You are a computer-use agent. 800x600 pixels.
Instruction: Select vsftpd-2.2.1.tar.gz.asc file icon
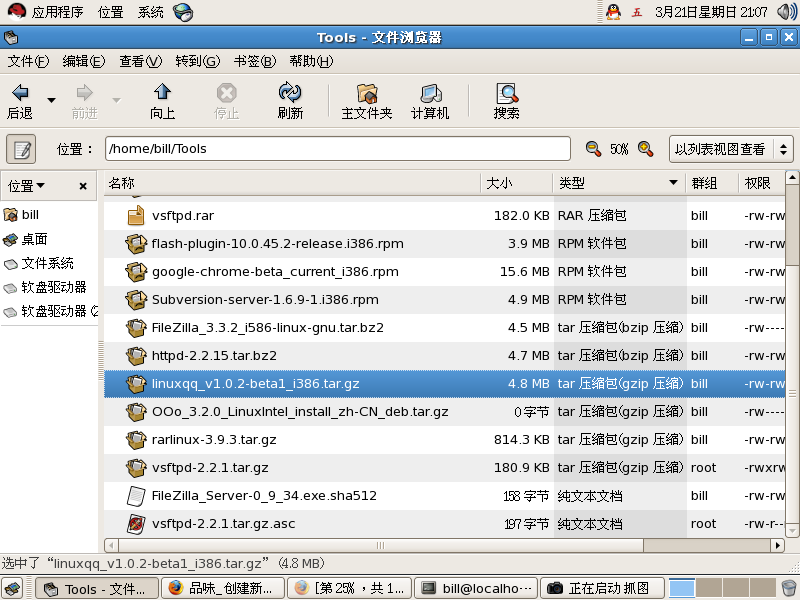pyautogui.click(x=136, y=524)
